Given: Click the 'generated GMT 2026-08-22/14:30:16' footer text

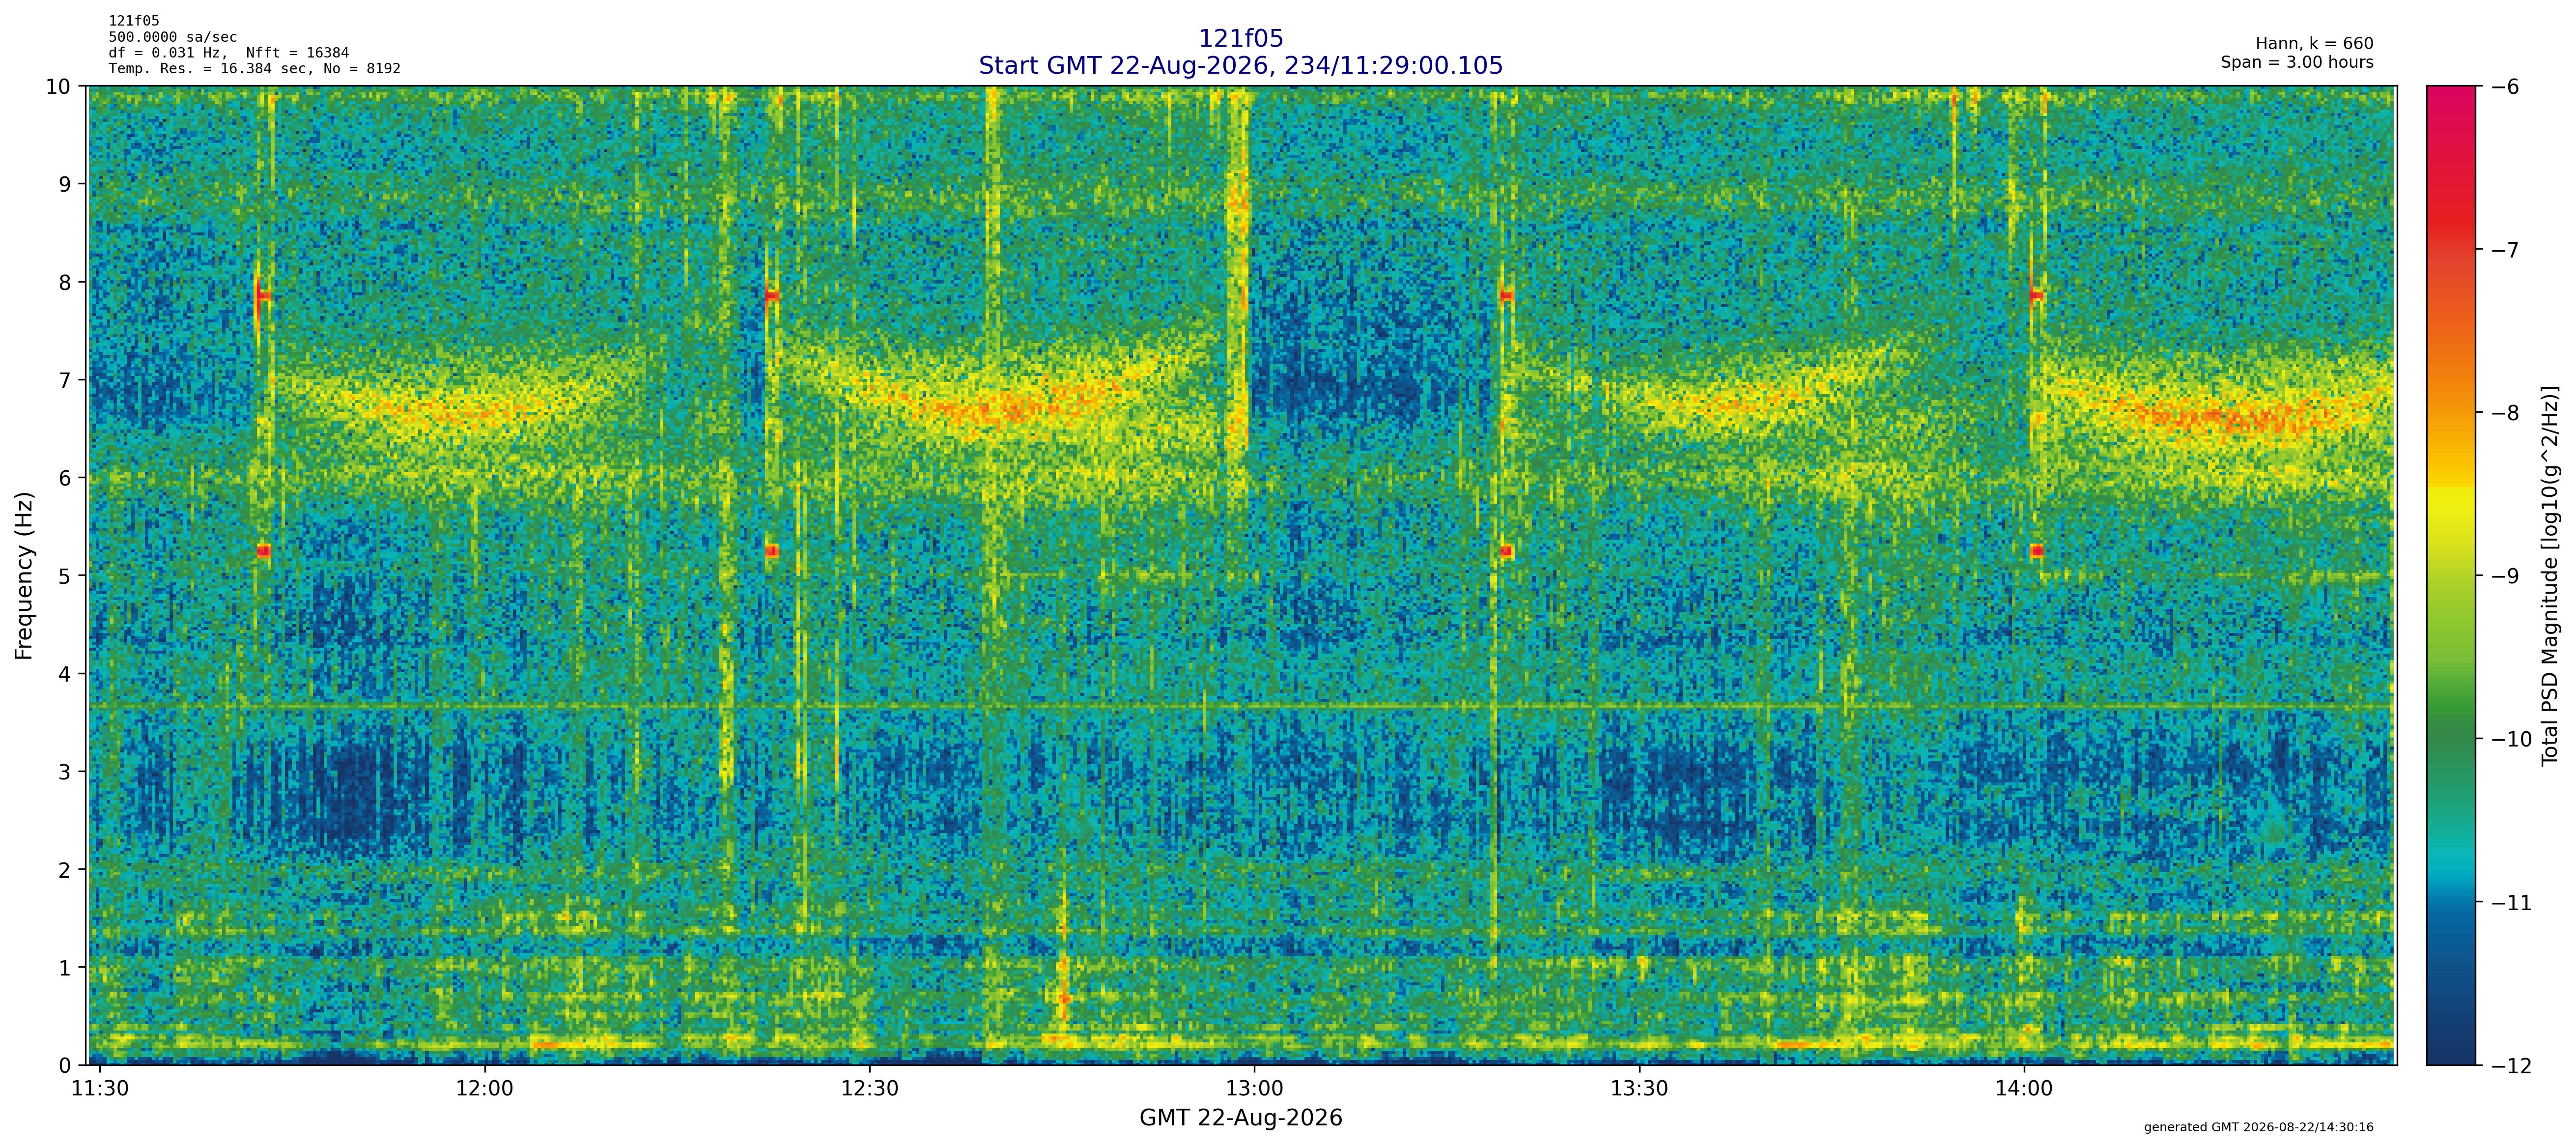Looking at the screenshot, I should pyautogui.click(x=2259, y=1127).
